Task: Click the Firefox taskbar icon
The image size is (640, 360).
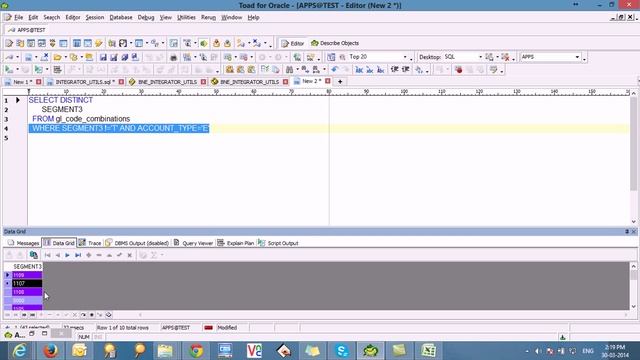Action: [x=50, y=351]
